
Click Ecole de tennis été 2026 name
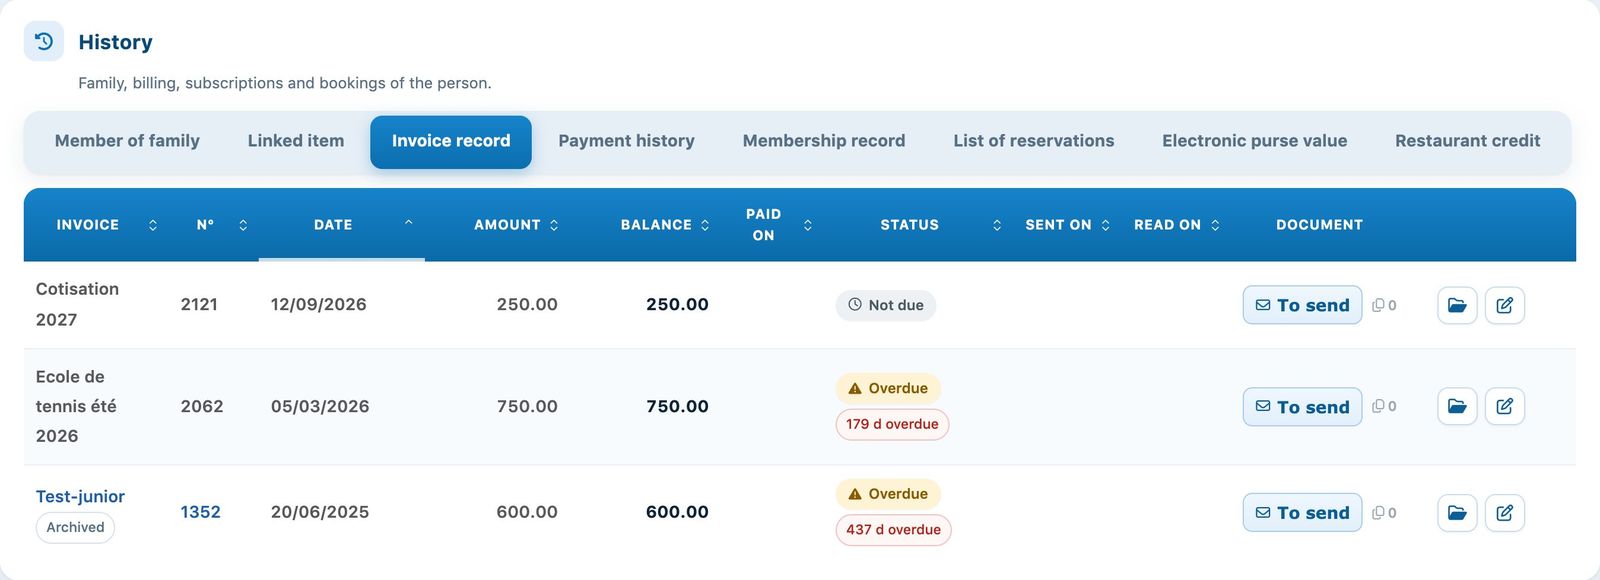coord(76,406)
